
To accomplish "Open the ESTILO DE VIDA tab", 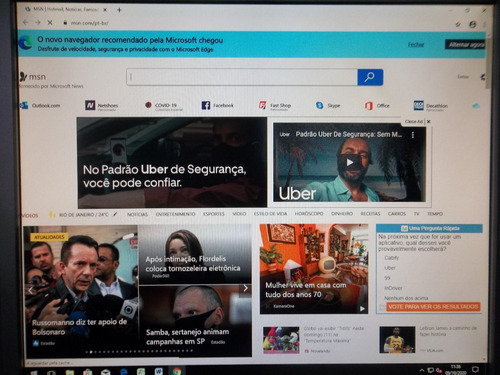I will (270, 214).
